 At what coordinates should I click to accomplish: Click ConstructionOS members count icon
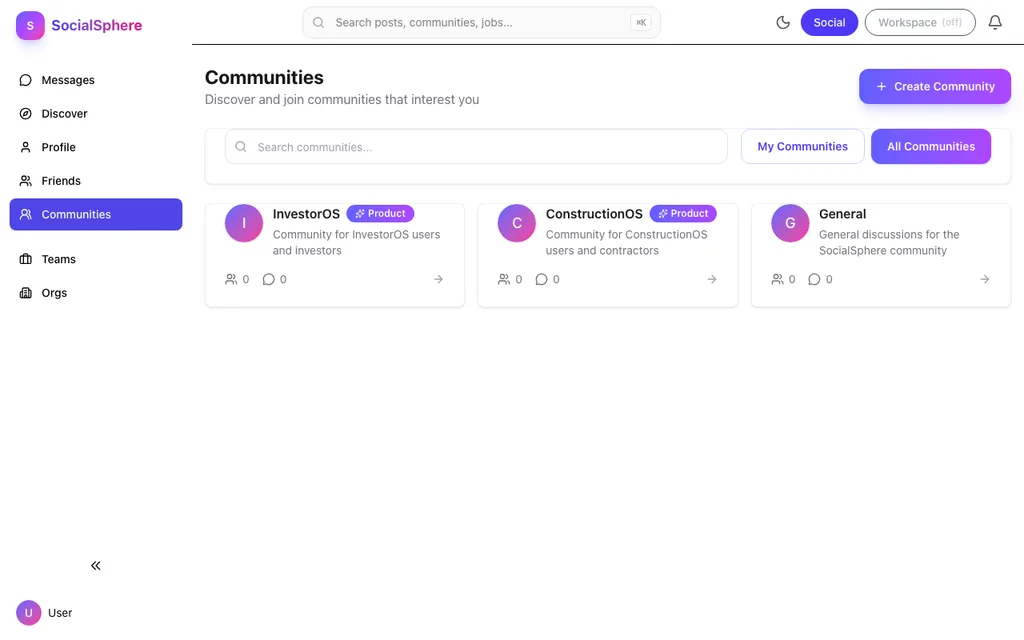click(x=504, y=280)
